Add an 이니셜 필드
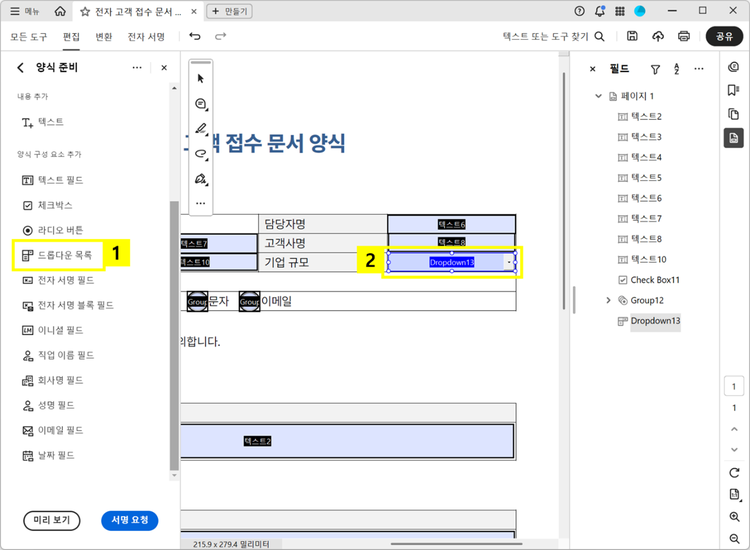The width and height of the screenshot is (750, 550). 53,330
